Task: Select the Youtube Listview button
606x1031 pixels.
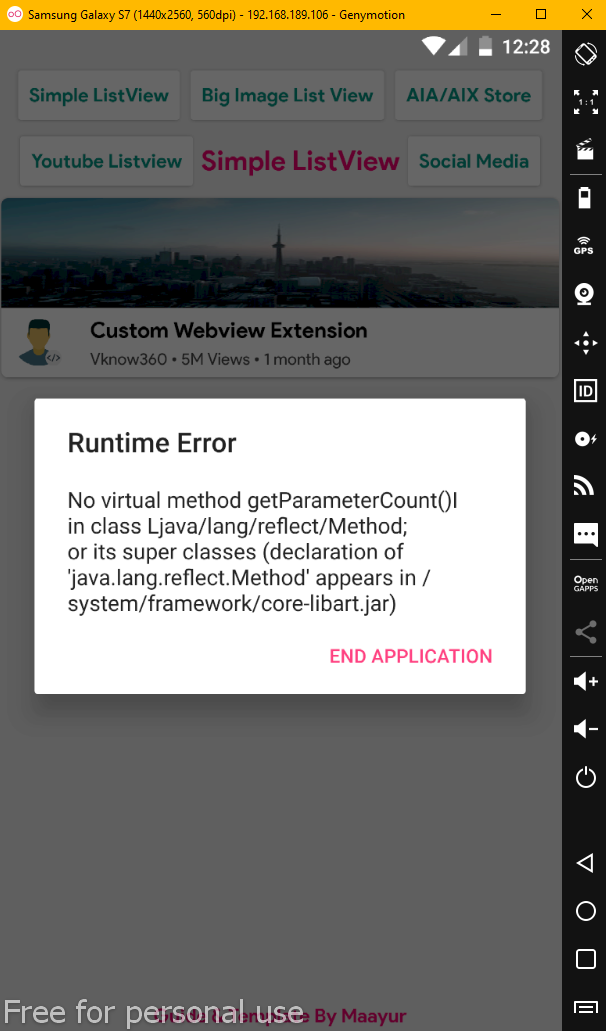Action: (x=106, y=161)
